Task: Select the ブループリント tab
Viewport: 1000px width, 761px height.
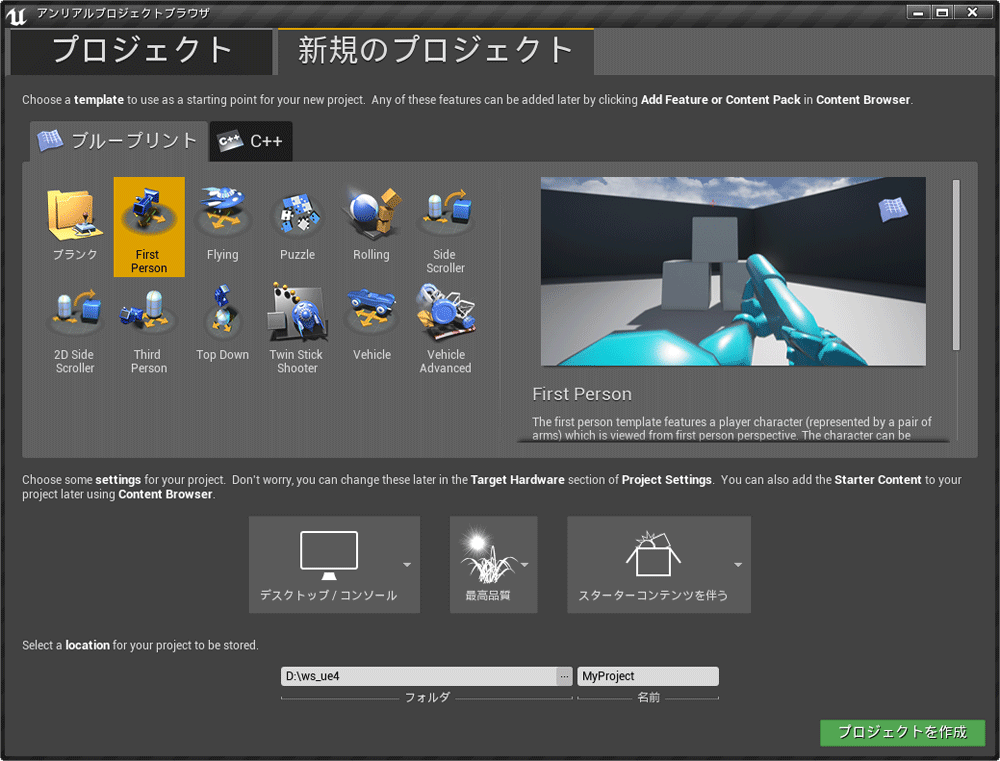Action: 119,141
